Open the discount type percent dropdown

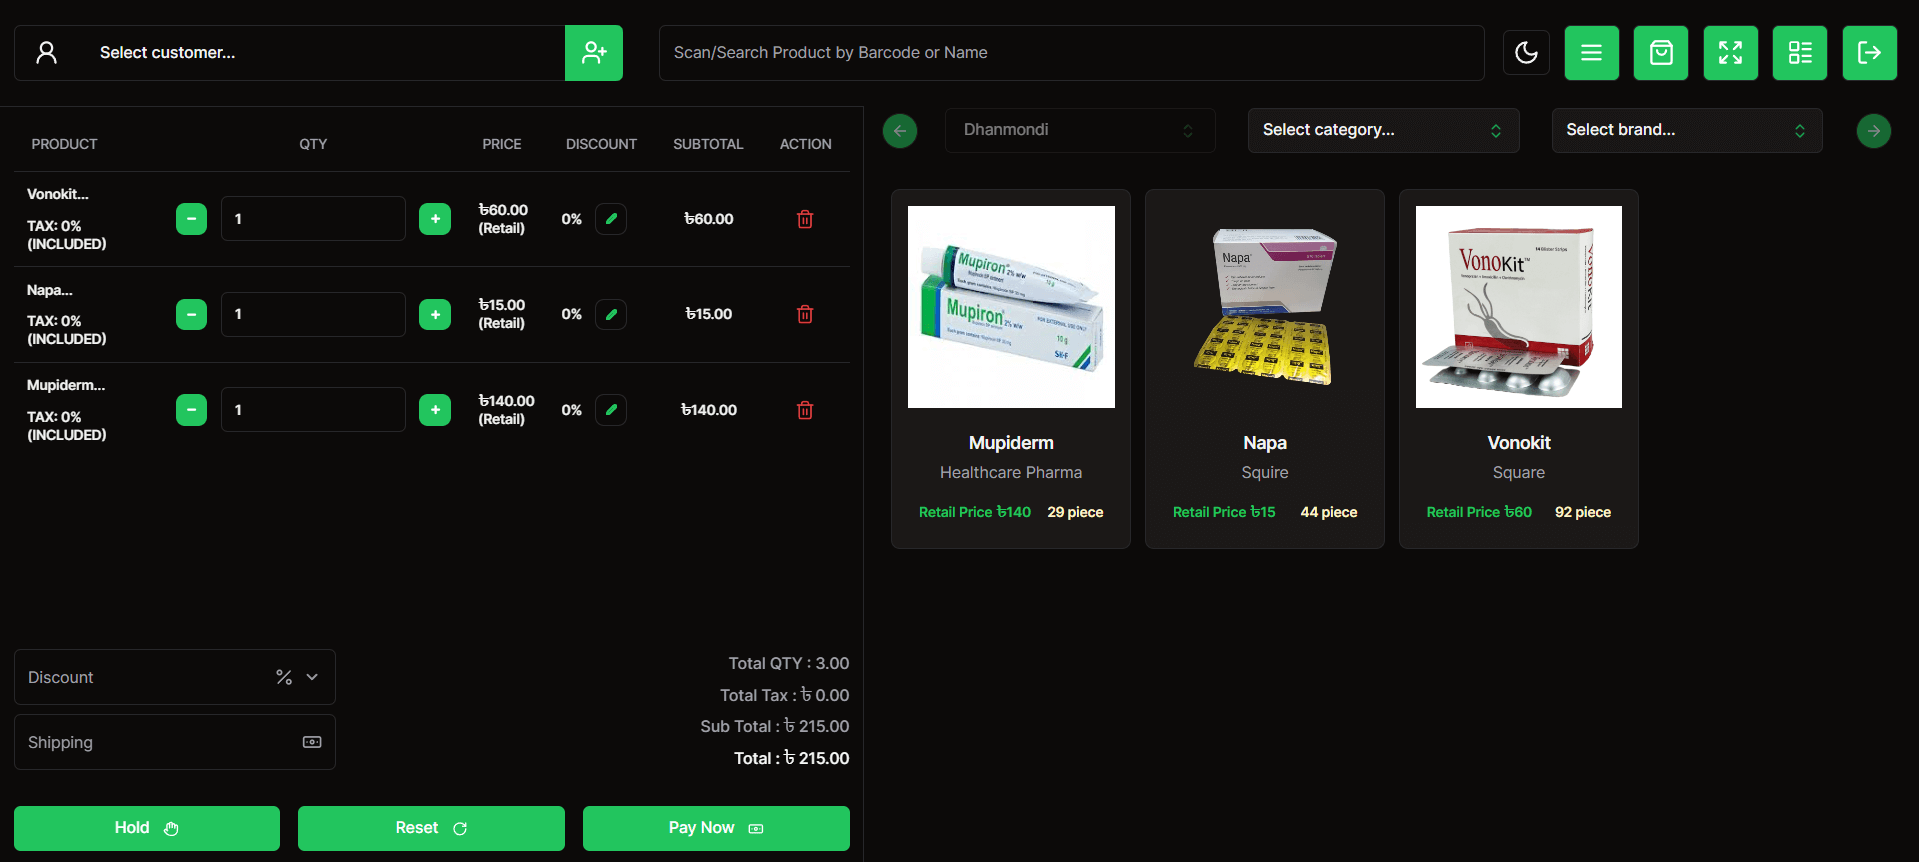click(298, 677)
